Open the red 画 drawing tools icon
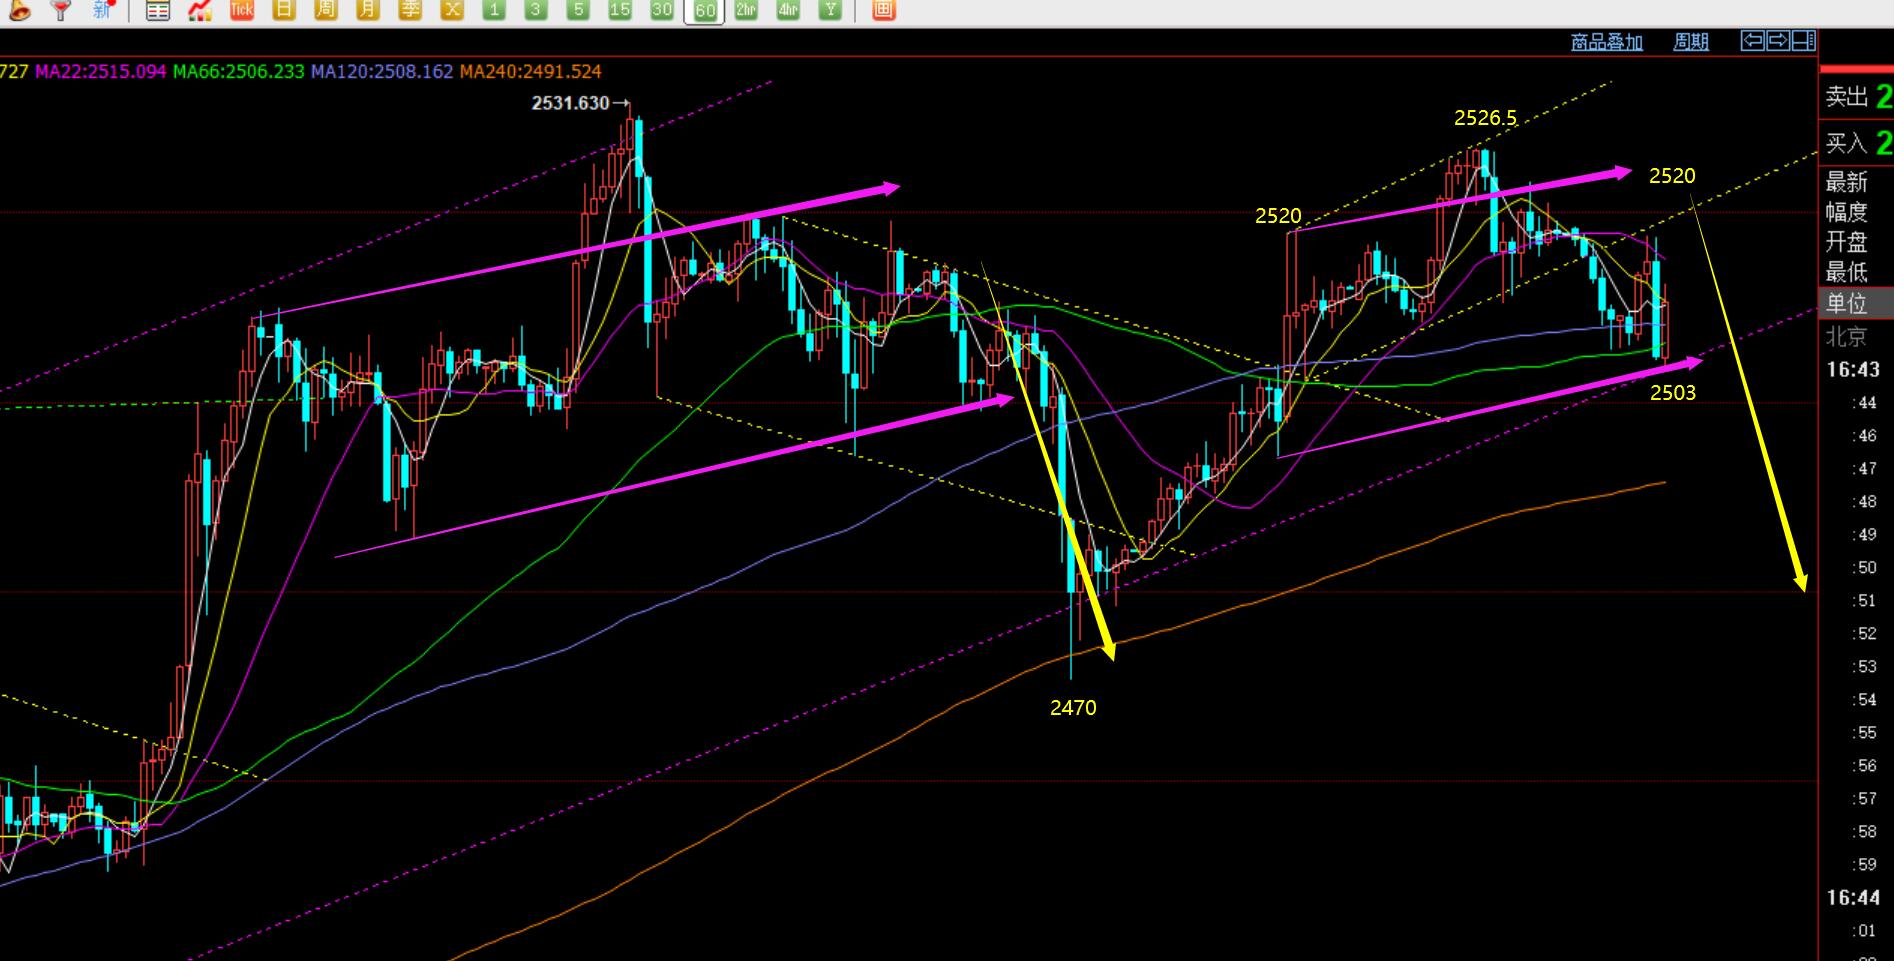 [883, 10]
